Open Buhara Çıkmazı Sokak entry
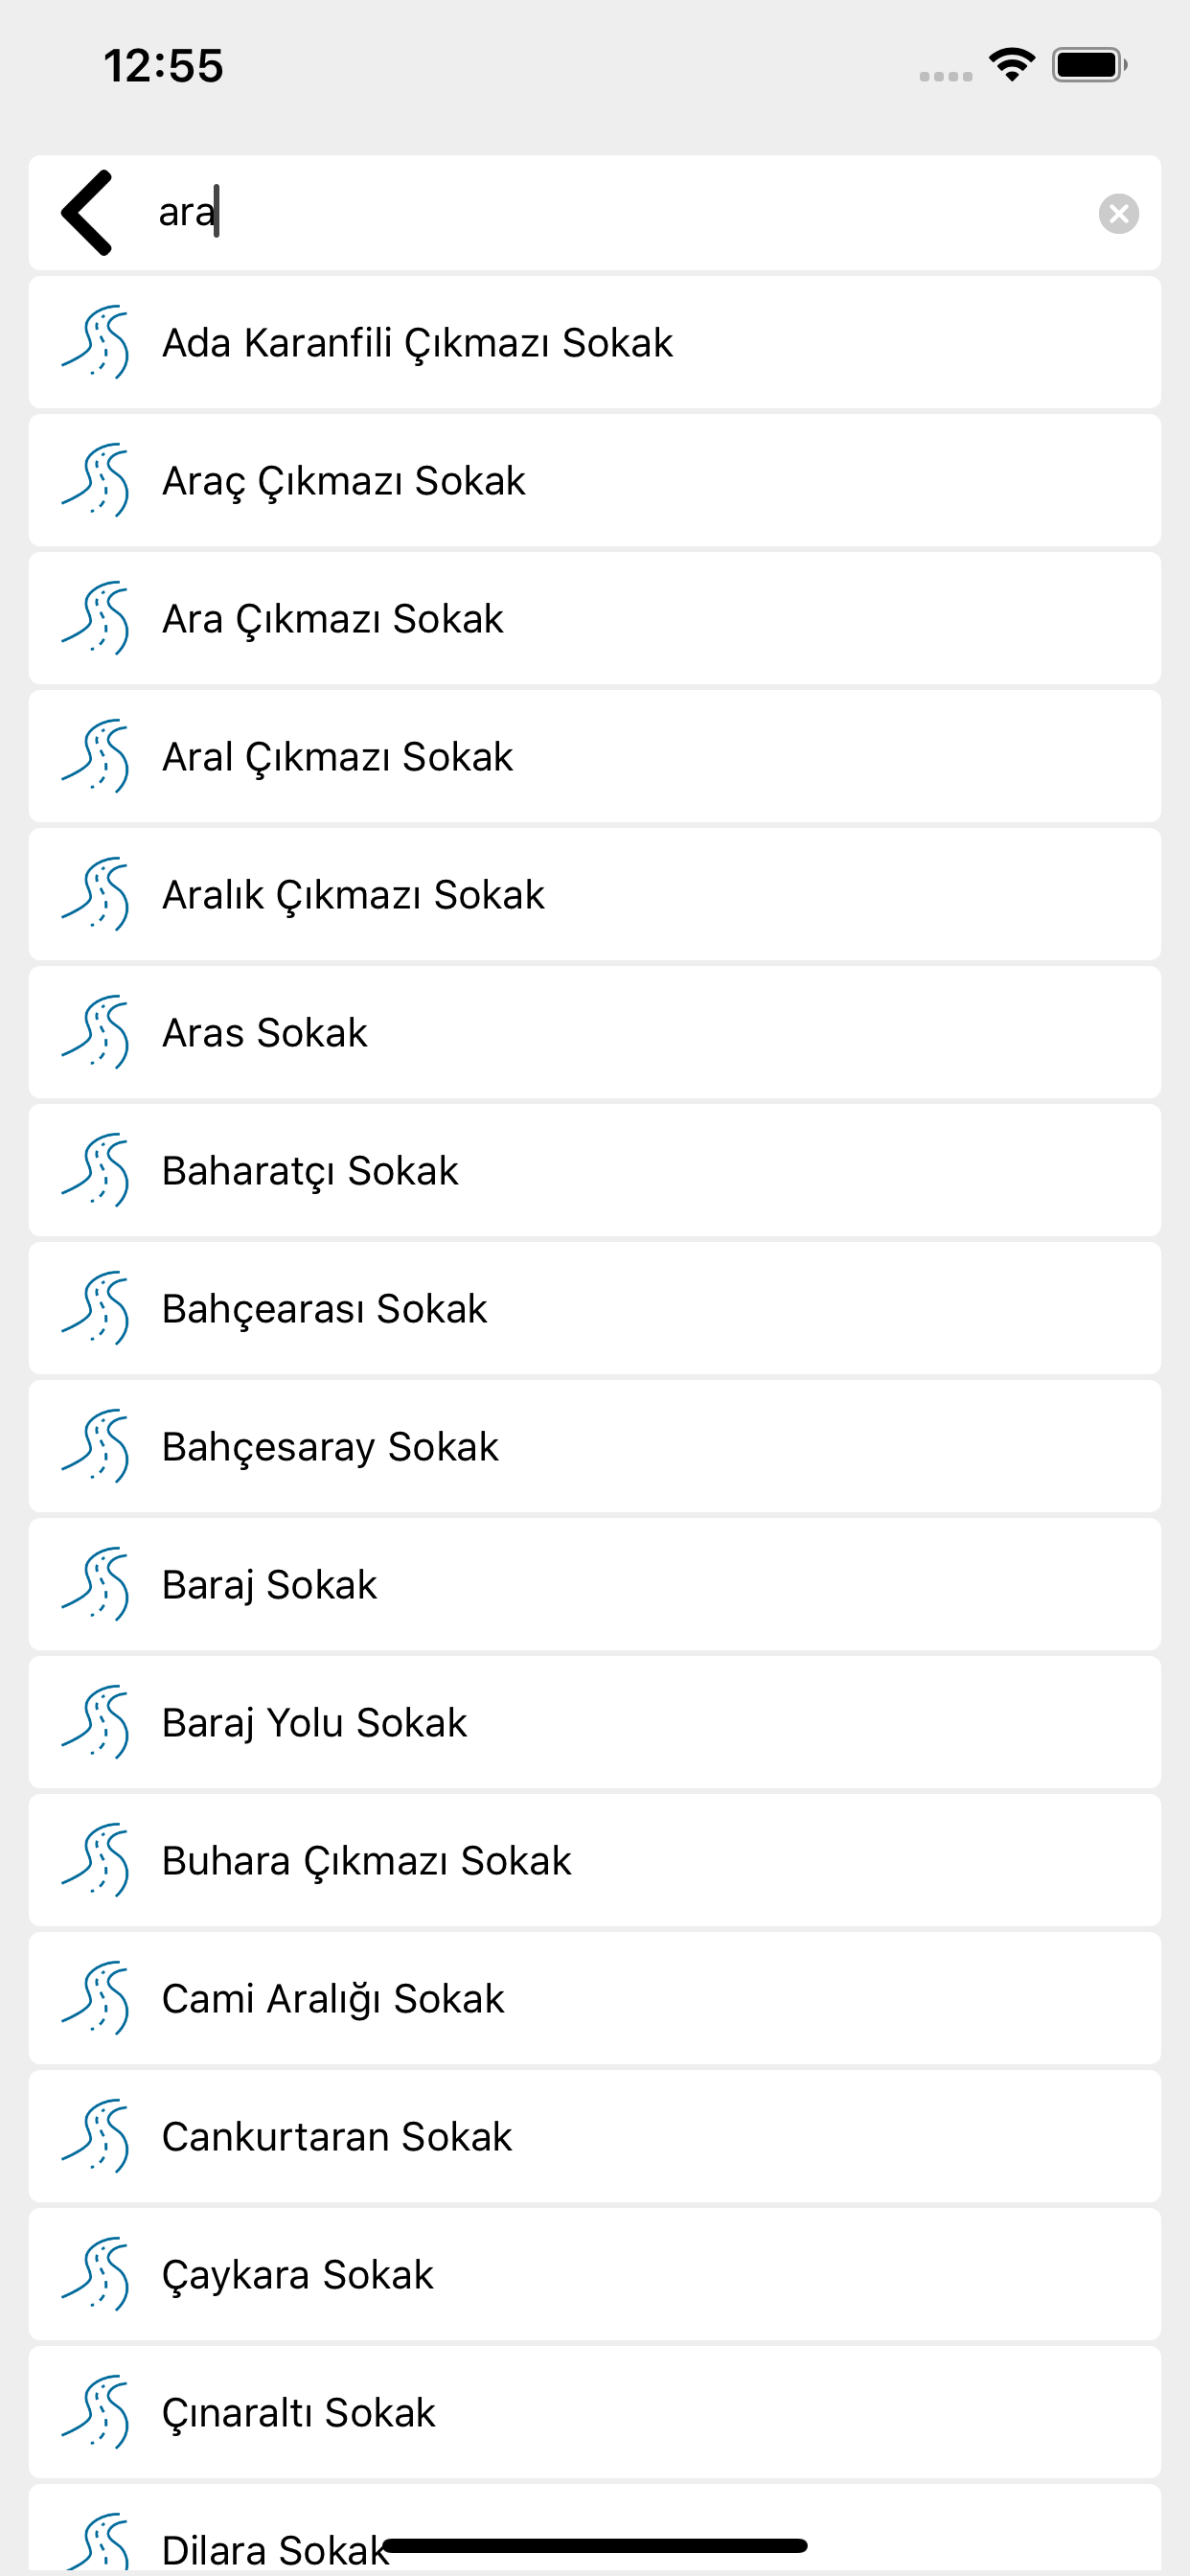1190x2576 pixels. point(595,1860)
